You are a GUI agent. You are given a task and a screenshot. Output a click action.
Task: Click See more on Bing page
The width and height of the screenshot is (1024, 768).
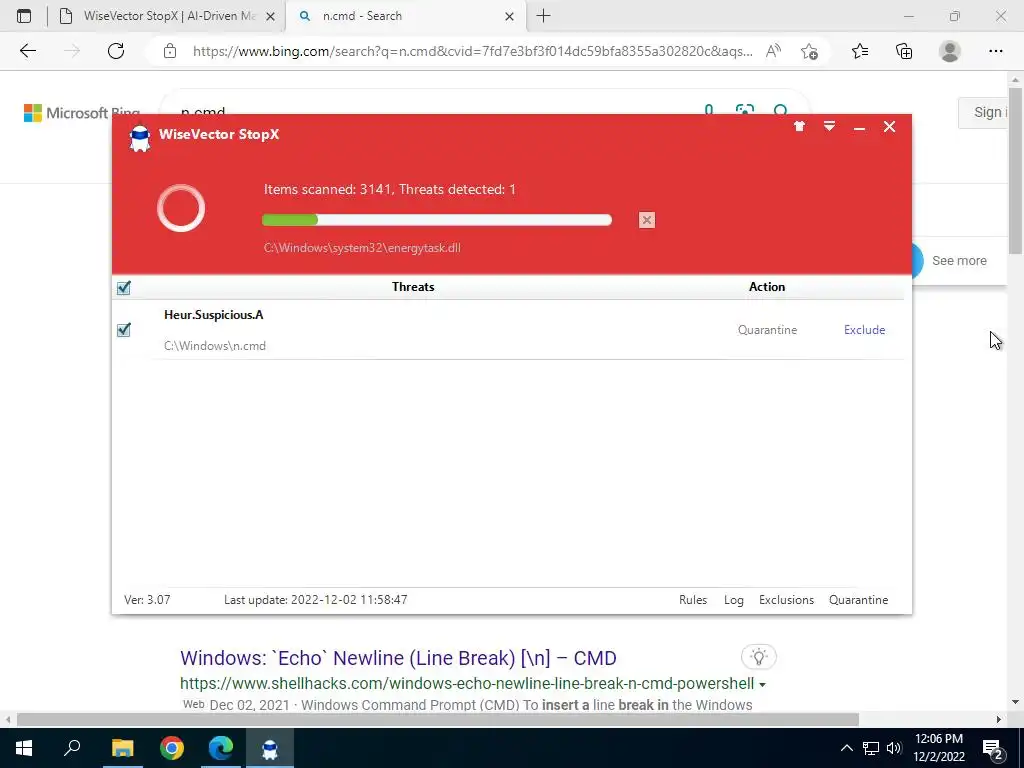(x=959, y=261)
